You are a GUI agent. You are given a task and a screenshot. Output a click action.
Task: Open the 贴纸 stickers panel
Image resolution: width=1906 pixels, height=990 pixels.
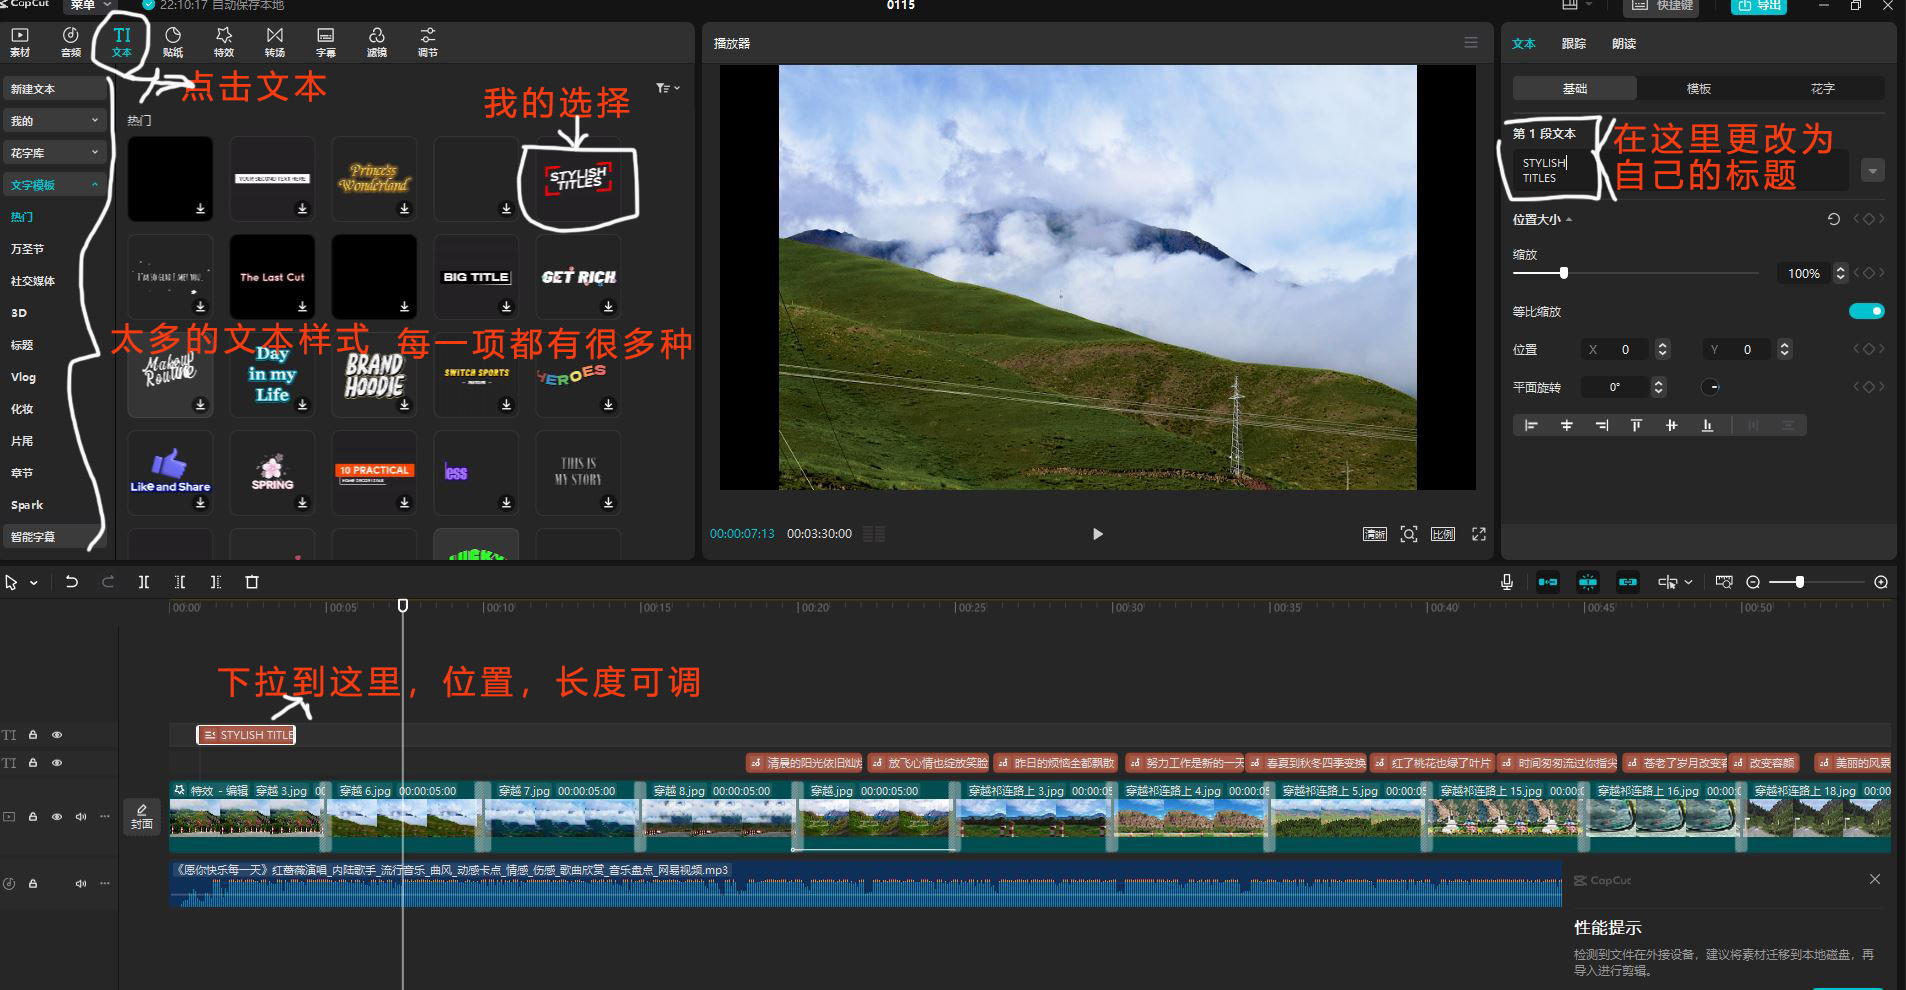173,42
